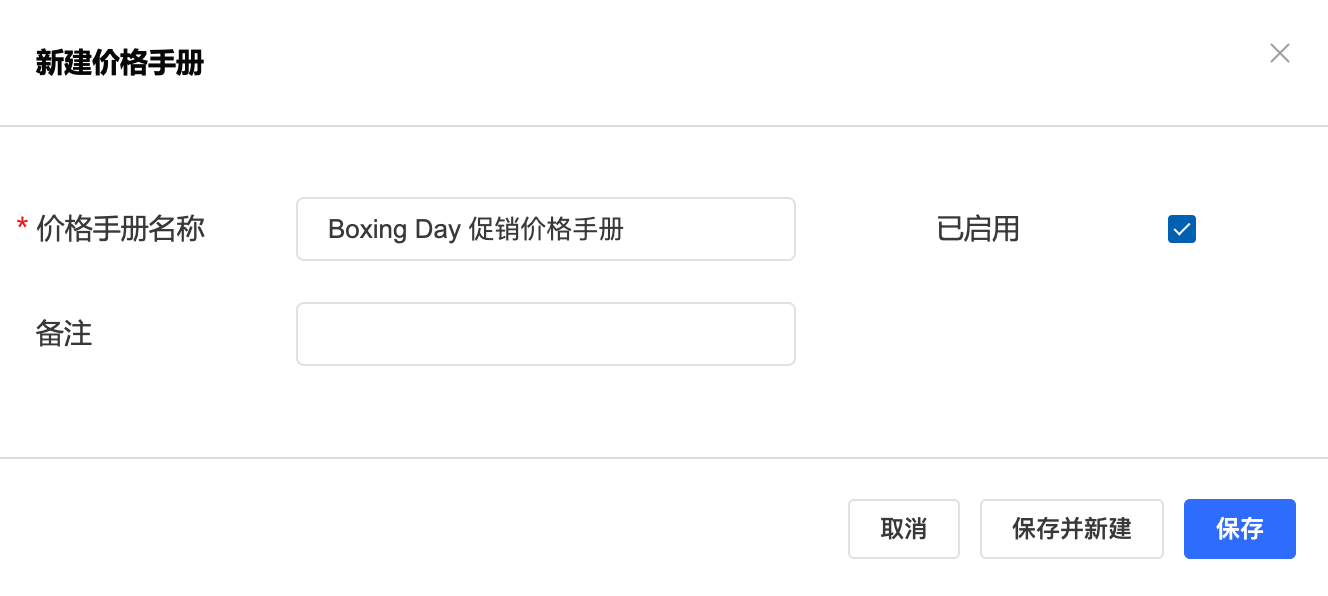Save and start another via 保存并新建
Viewport: 1328px width, 596px height.
[1071, 529]
